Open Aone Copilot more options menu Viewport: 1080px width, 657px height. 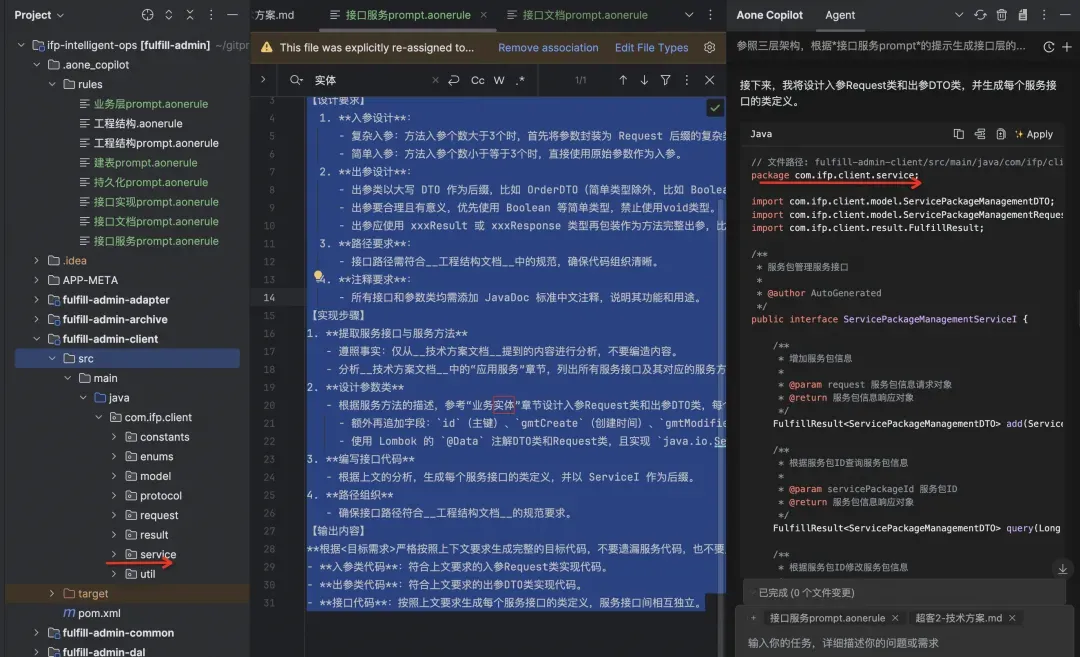pyautogui.click(x=1044, y=14)
